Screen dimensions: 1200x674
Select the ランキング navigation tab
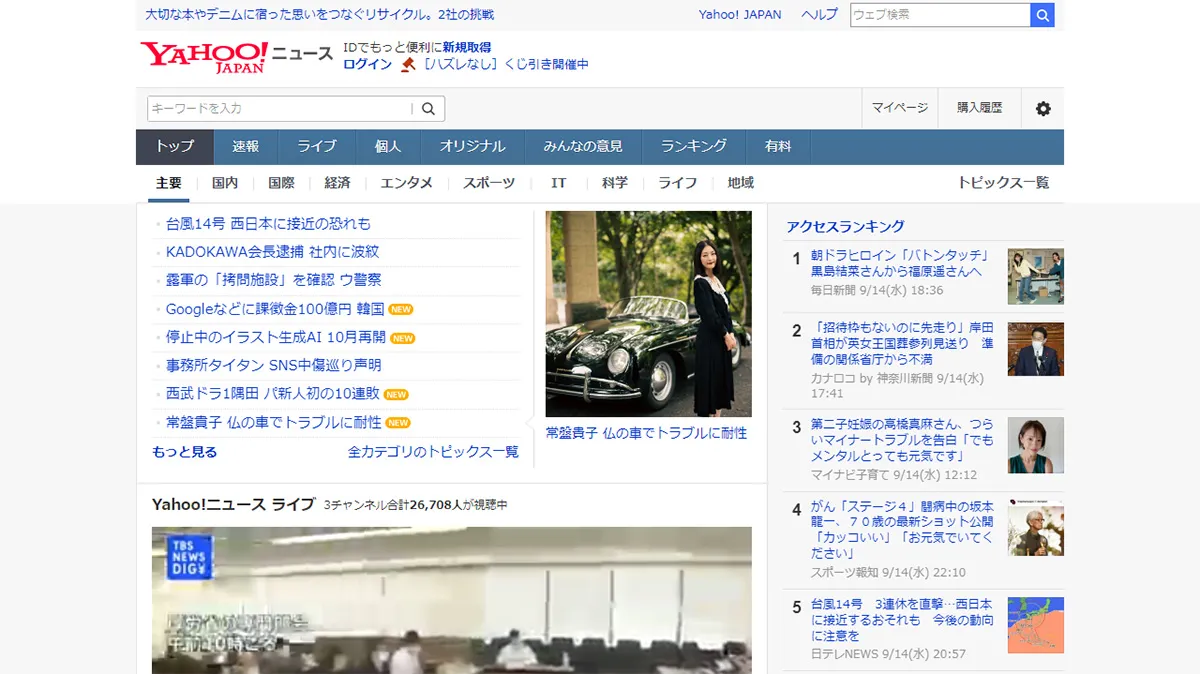tap(693, 147)
